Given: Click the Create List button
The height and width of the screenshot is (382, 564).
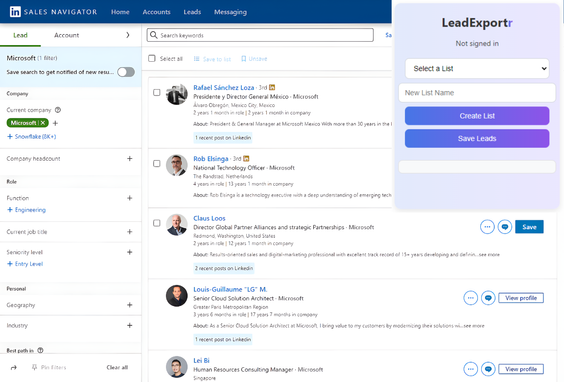Looking at the screenshot, I should pyautogui.click(x=477, y=116).
